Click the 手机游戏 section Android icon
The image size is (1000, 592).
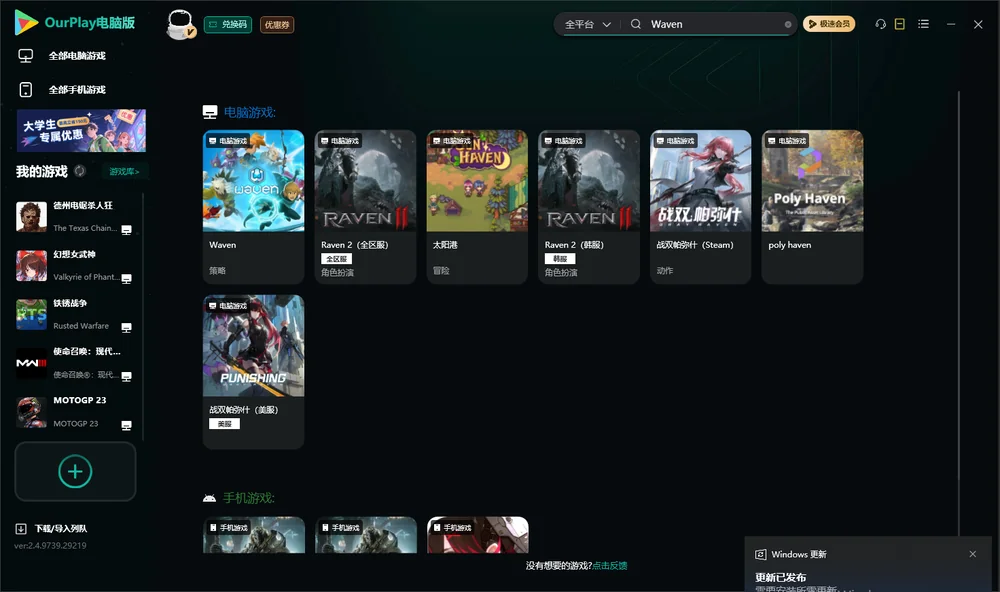pos(209,498)
